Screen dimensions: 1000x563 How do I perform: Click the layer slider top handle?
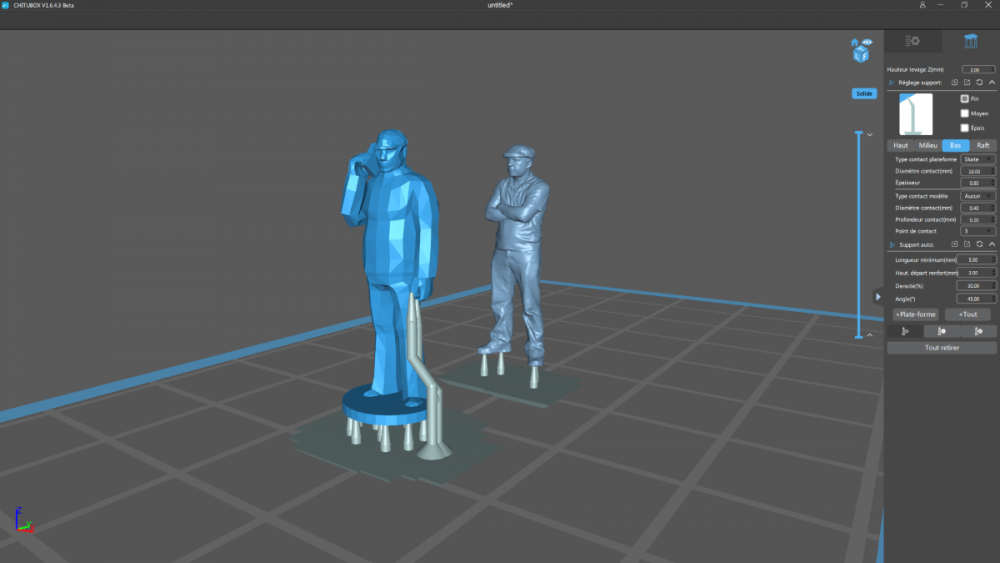click(x=858, y=133)
